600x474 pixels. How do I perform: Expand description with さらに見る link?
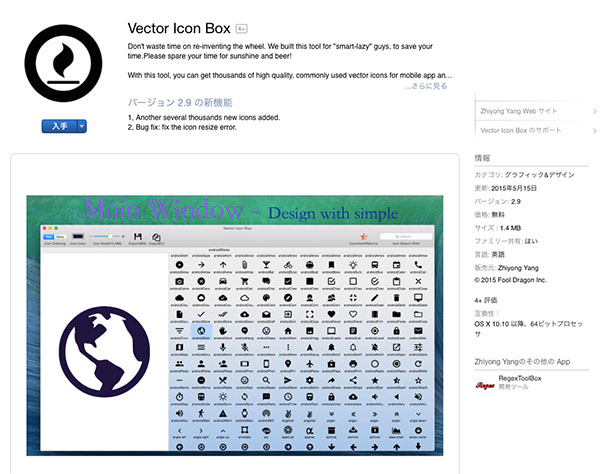pyautogui.click(x=426, y=86)
